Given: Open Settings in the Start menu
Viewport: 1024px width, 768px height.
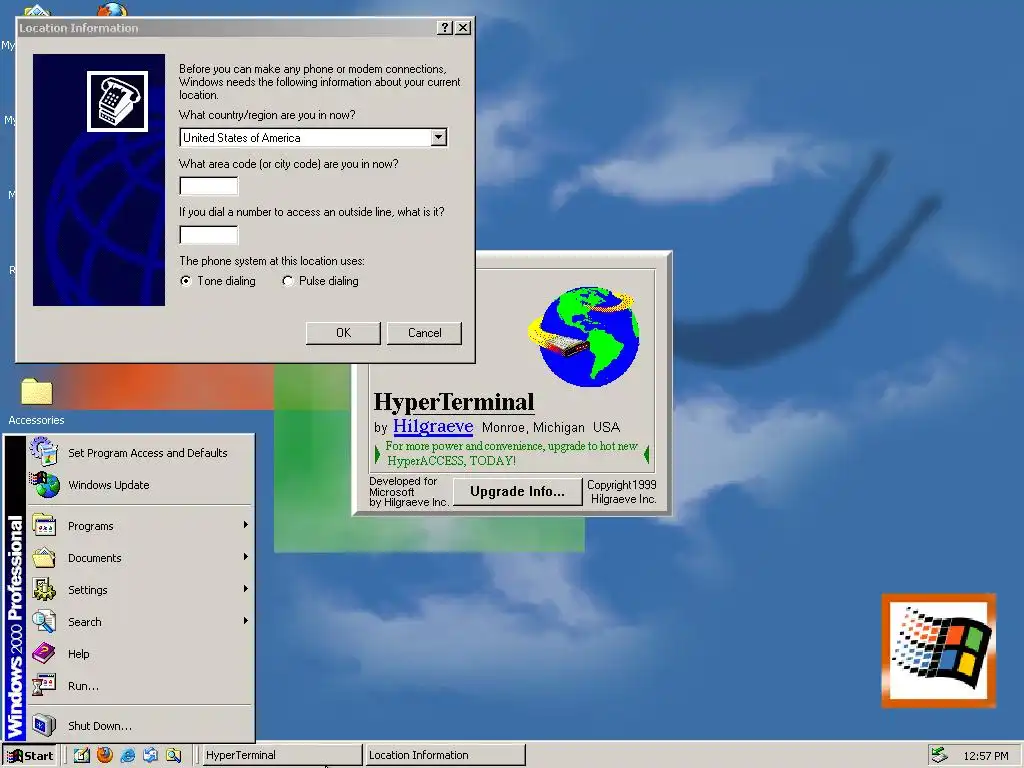Looking at the screenshot, I should coord(140,590).
